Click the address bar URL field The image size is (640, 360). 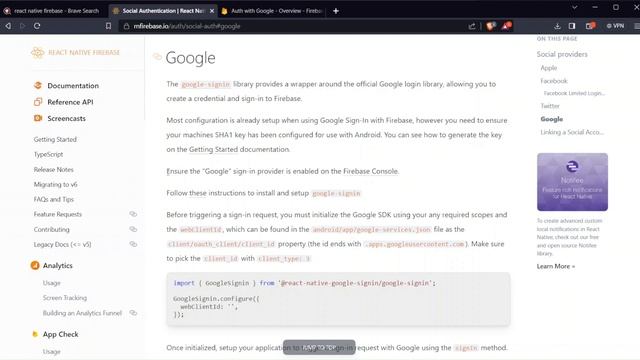click(294, 26)
